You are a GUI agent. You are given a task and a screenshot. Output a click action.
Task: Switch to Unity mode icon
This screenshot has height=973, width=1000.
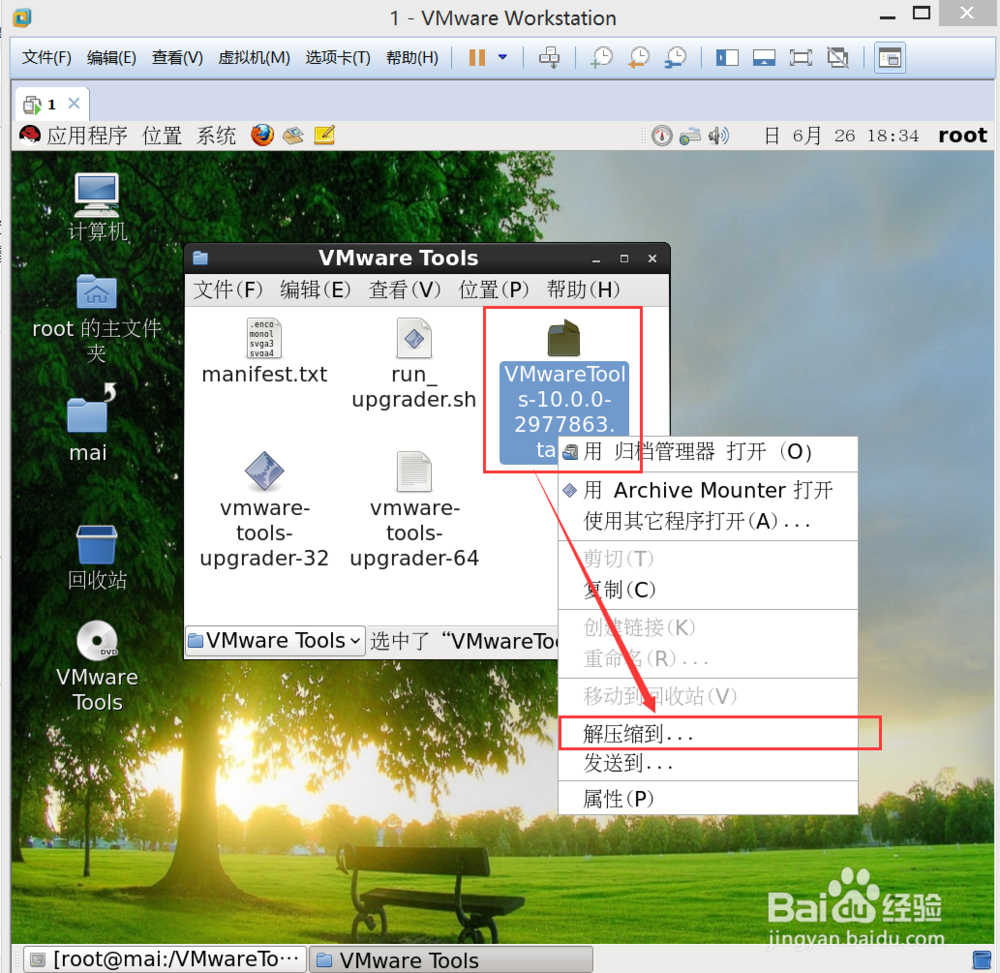(838, 58)
